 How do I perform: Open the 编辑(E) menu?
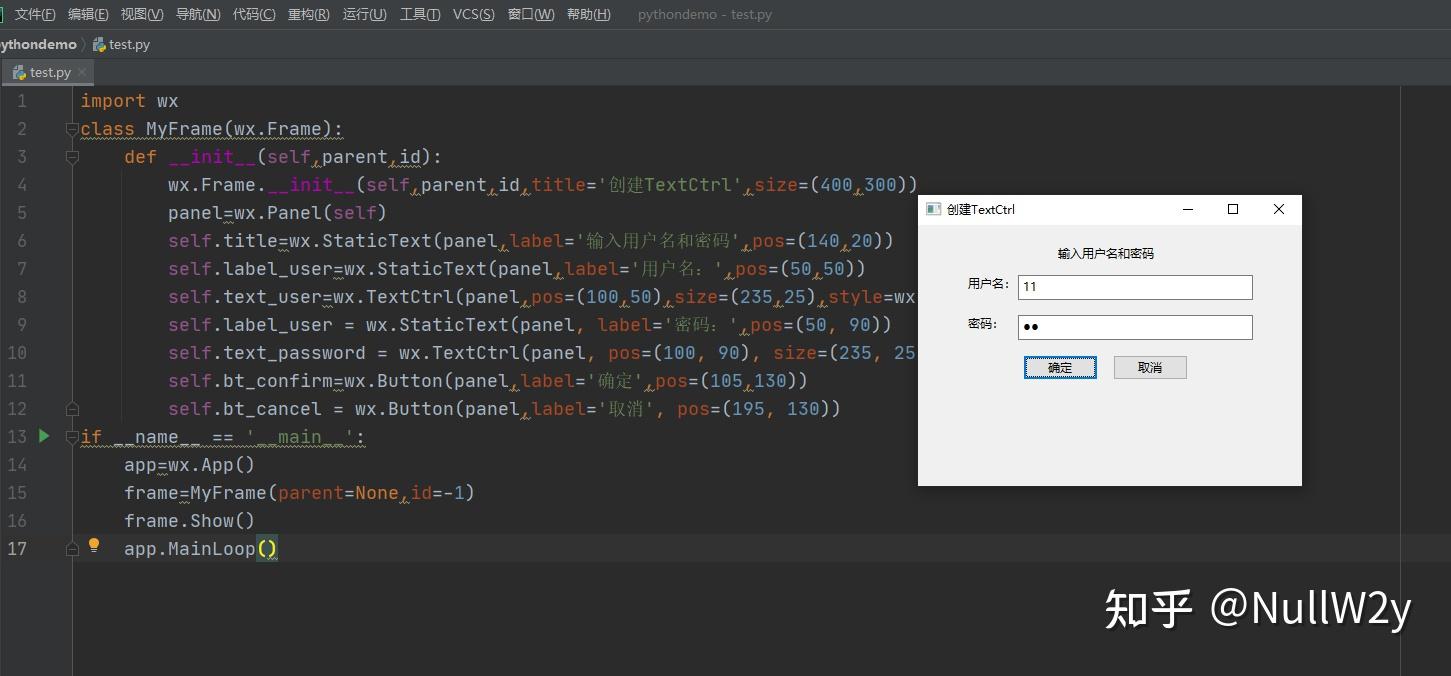[x=88, y=14]
